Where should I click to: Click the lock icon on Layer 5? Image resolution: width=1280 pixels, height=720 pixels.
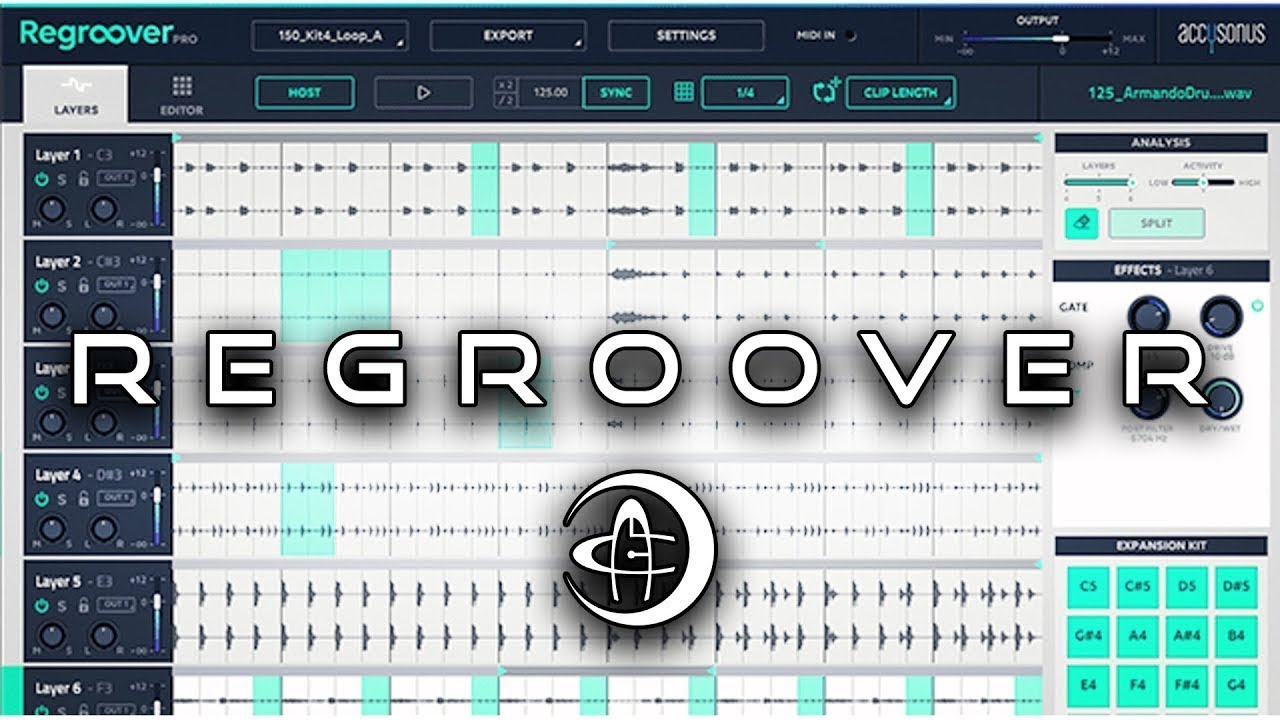[83, 605]
